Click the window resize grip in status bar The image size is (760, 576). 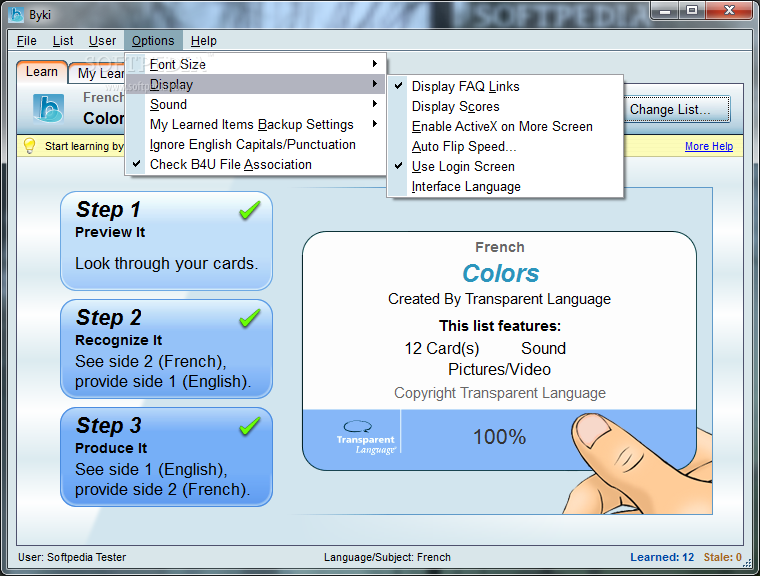[747, 561]
